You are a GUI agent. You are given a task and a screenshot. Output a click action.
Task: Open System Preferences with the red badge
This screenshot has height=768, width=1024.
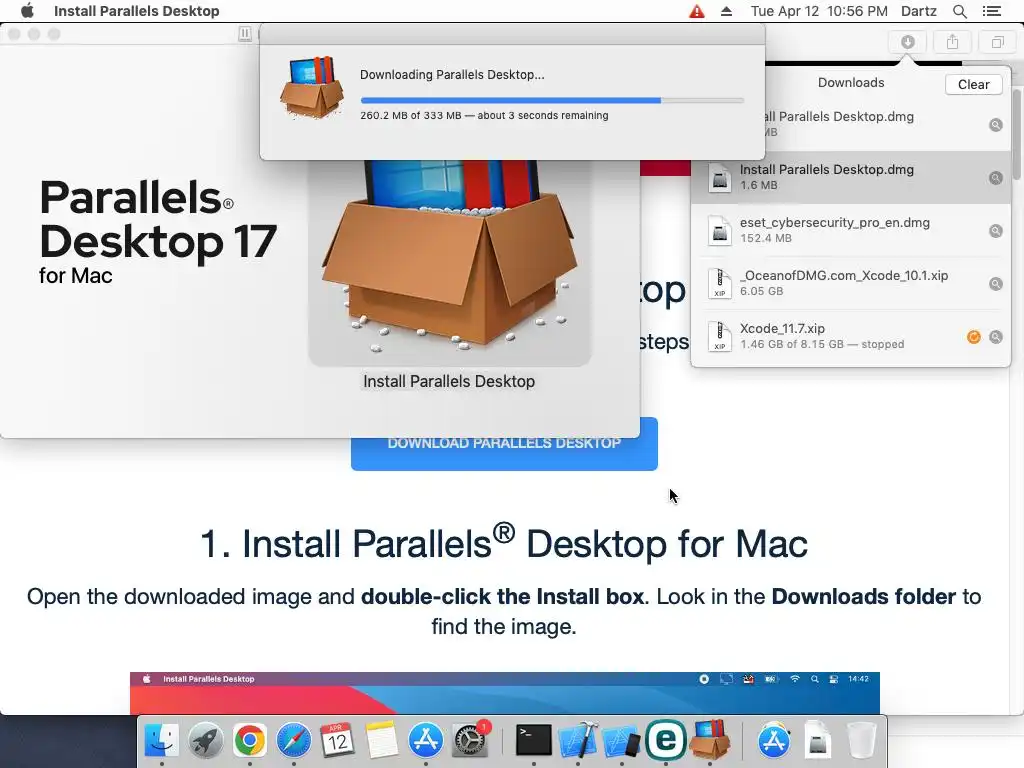coord(470,741)
